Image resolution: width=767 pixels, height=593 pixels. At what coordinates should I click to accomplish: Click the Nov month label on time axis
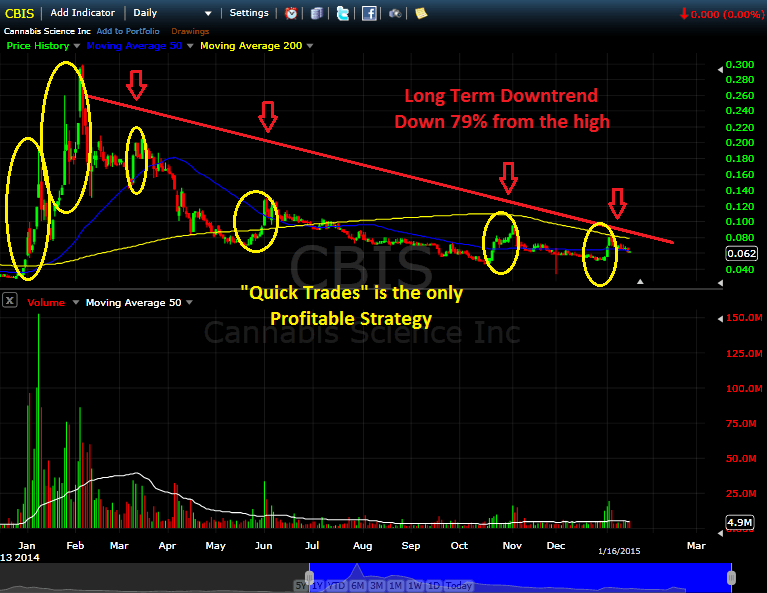[x=512, y=546]
